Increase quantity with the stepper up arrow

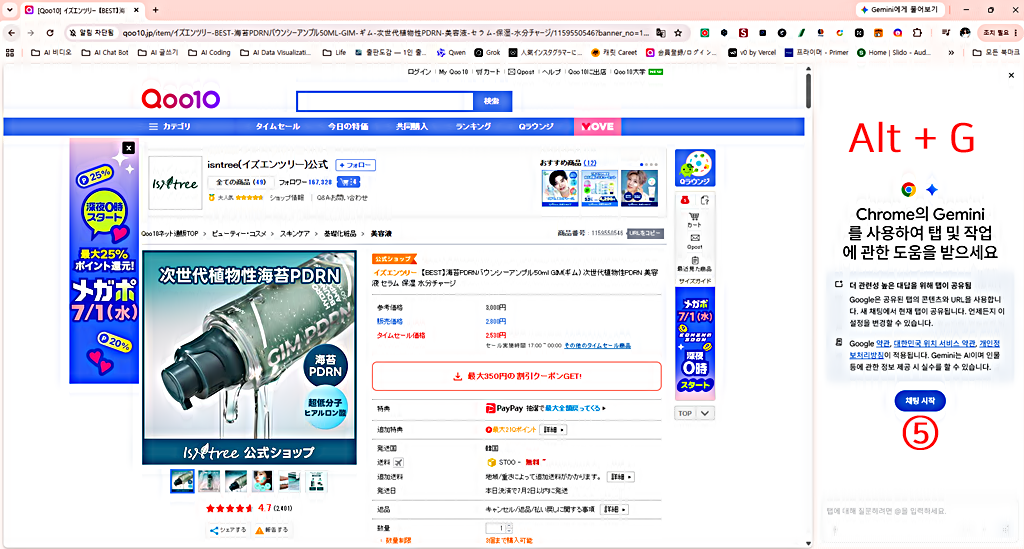(x=509, y=525)
